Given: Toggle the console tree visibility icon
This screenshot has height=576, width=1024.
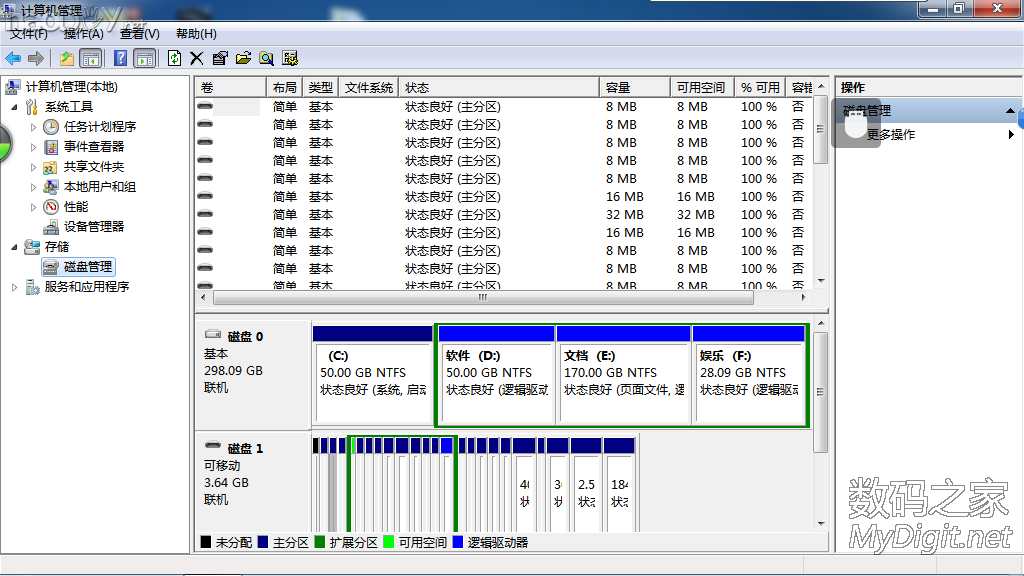Looking at the screenshot, I should pyautogui.click(x=91, y=58).
